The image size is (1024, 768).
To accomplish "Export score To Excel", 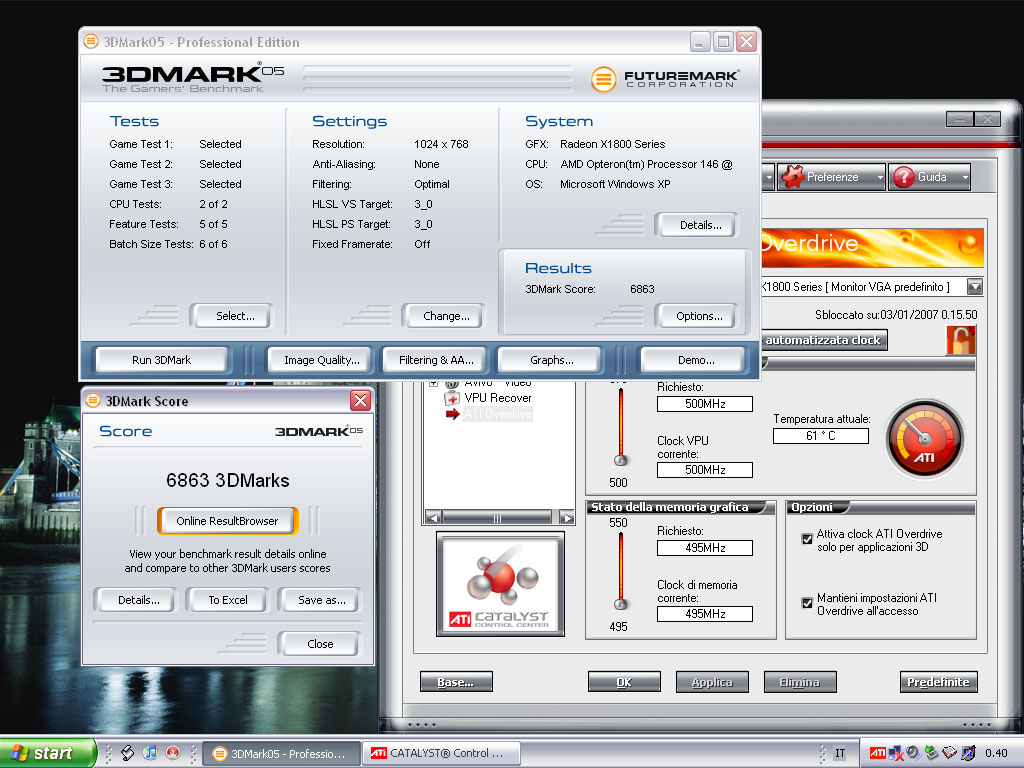I will coord(228,600).
